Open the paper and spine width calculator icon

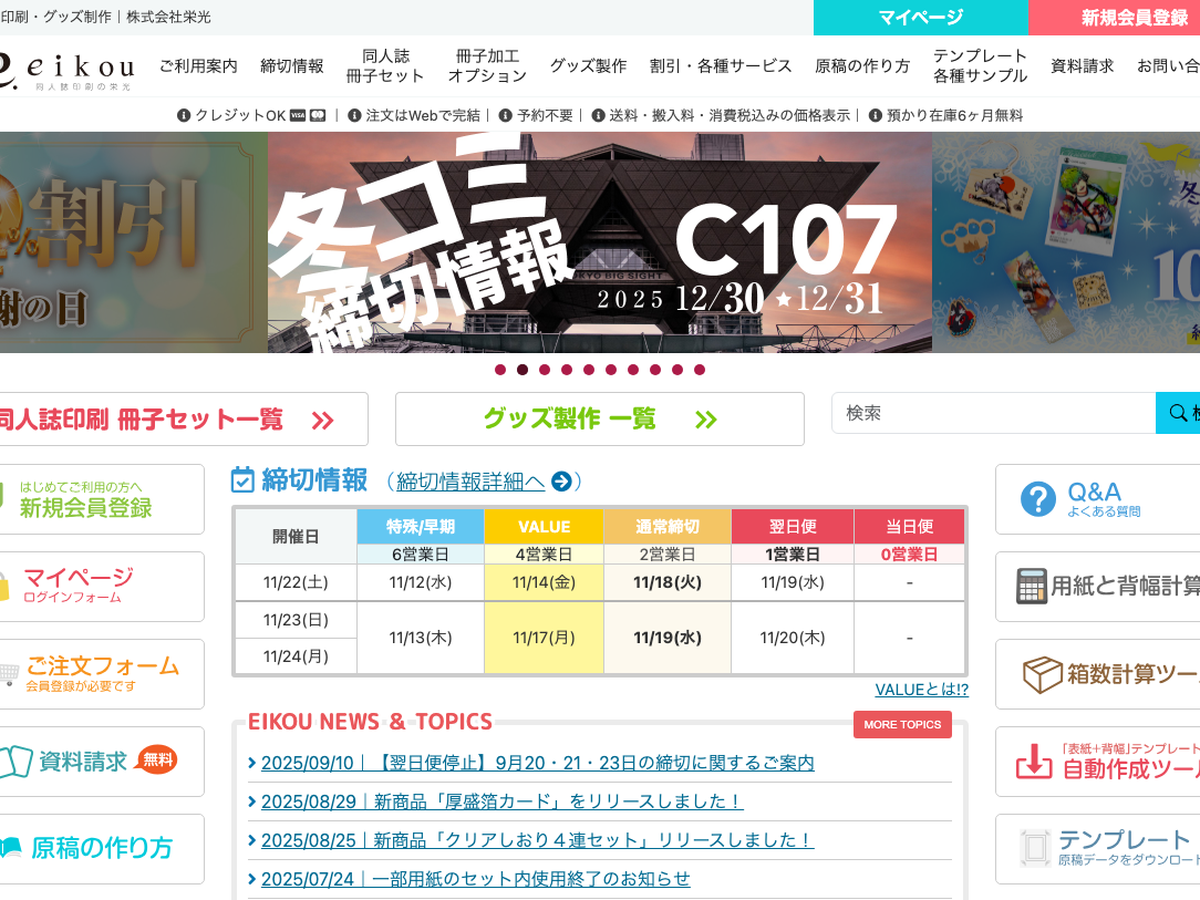(1031, 586)
